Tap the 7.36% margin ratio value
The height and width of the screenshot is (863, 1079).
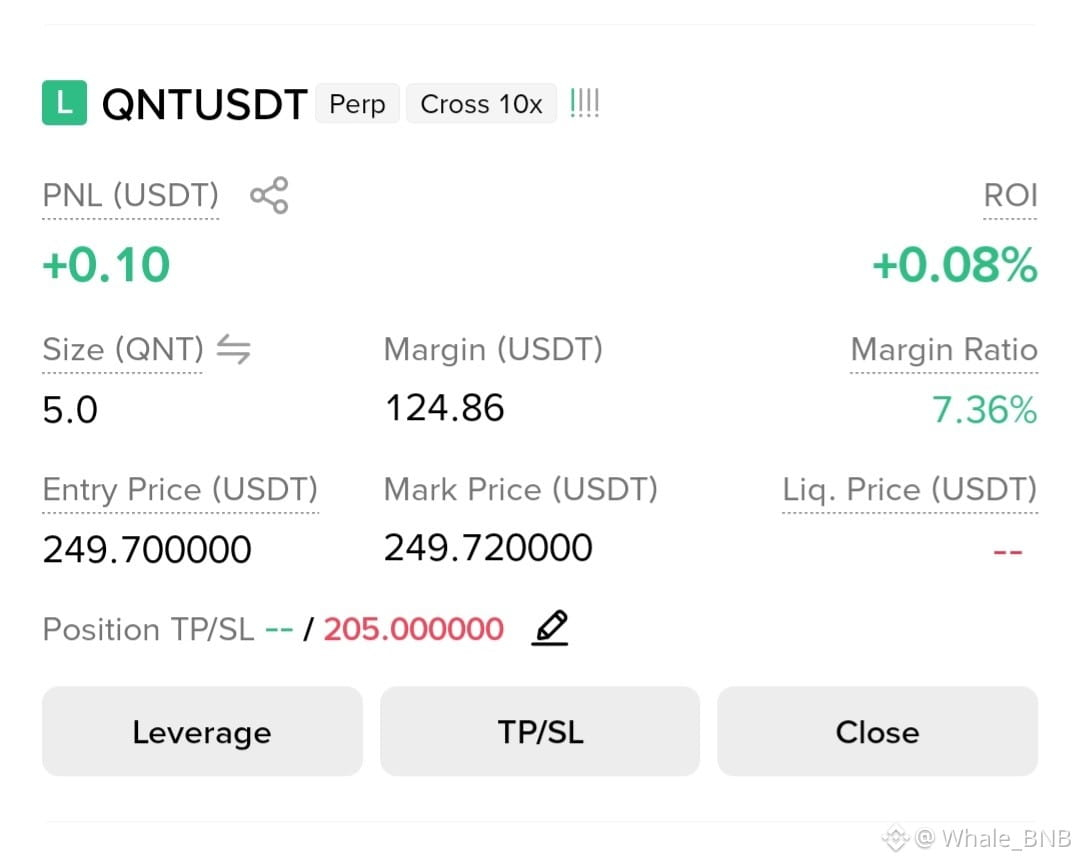(984, 409)
